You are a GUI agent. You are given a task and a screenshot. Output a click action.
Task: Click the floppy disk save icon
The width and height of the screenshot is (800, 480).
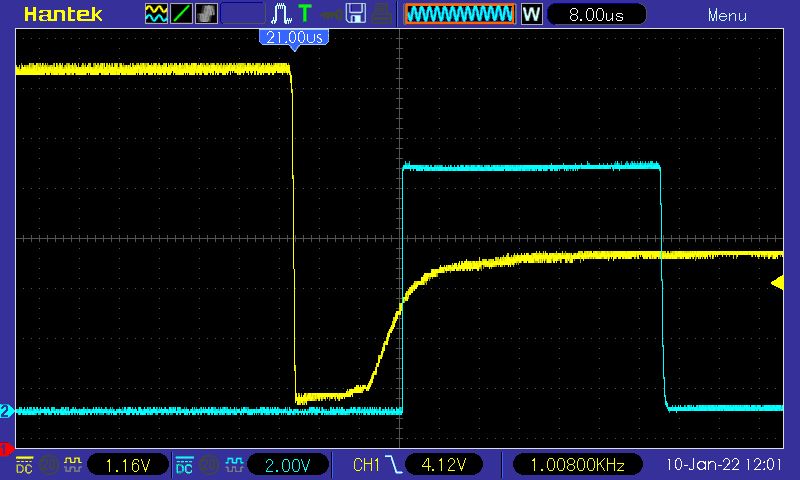pos(356,14)
